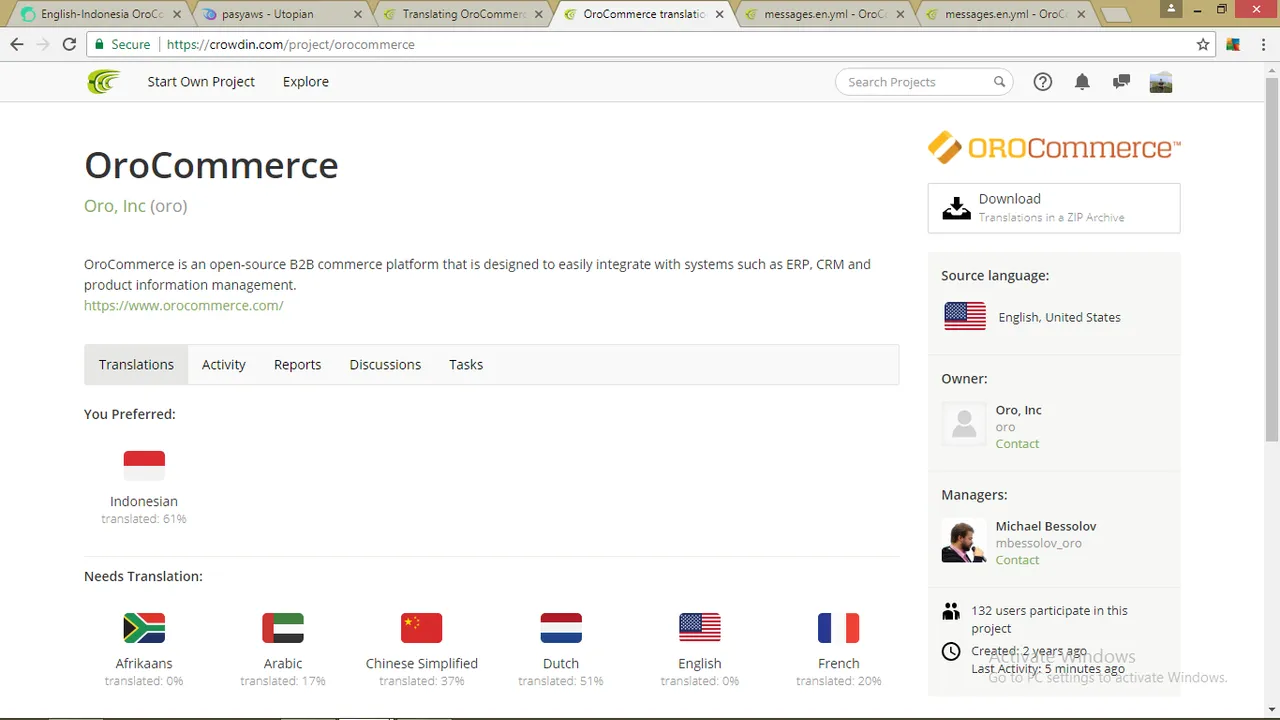Click the 'translated: 61%' text

click(x=144, y=519)
